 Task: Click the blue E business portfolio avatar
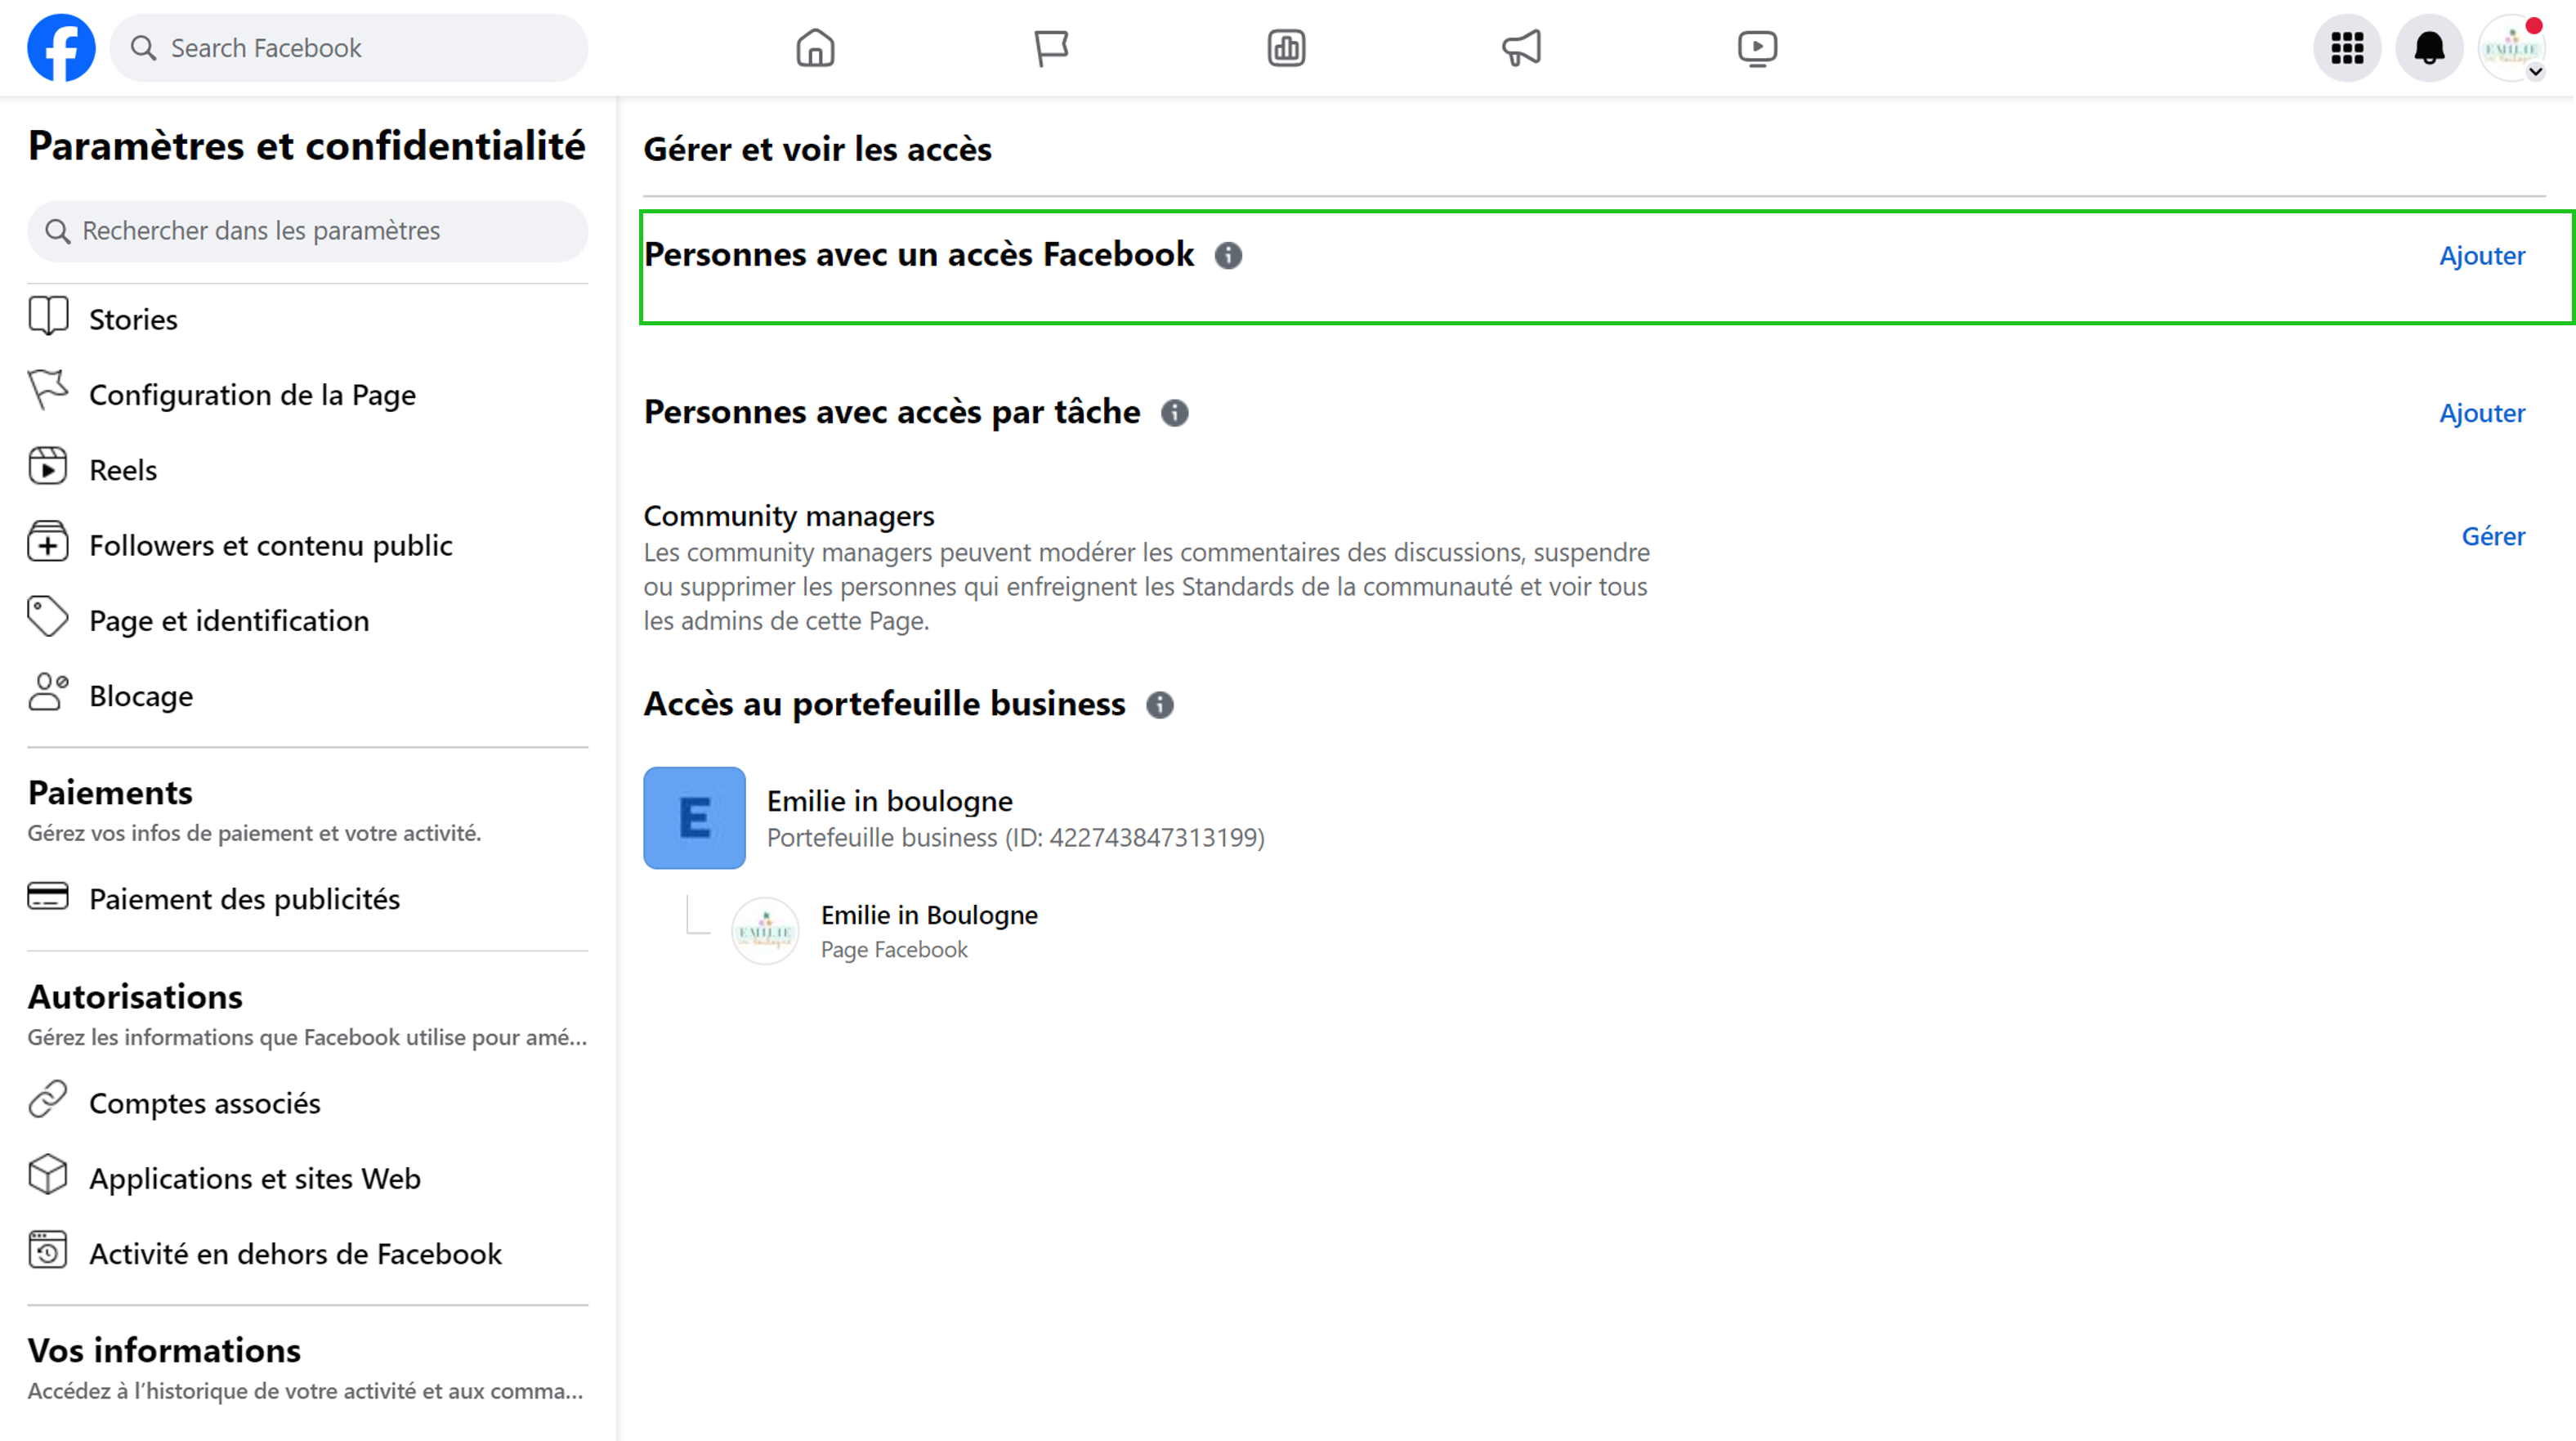[694, 818]
